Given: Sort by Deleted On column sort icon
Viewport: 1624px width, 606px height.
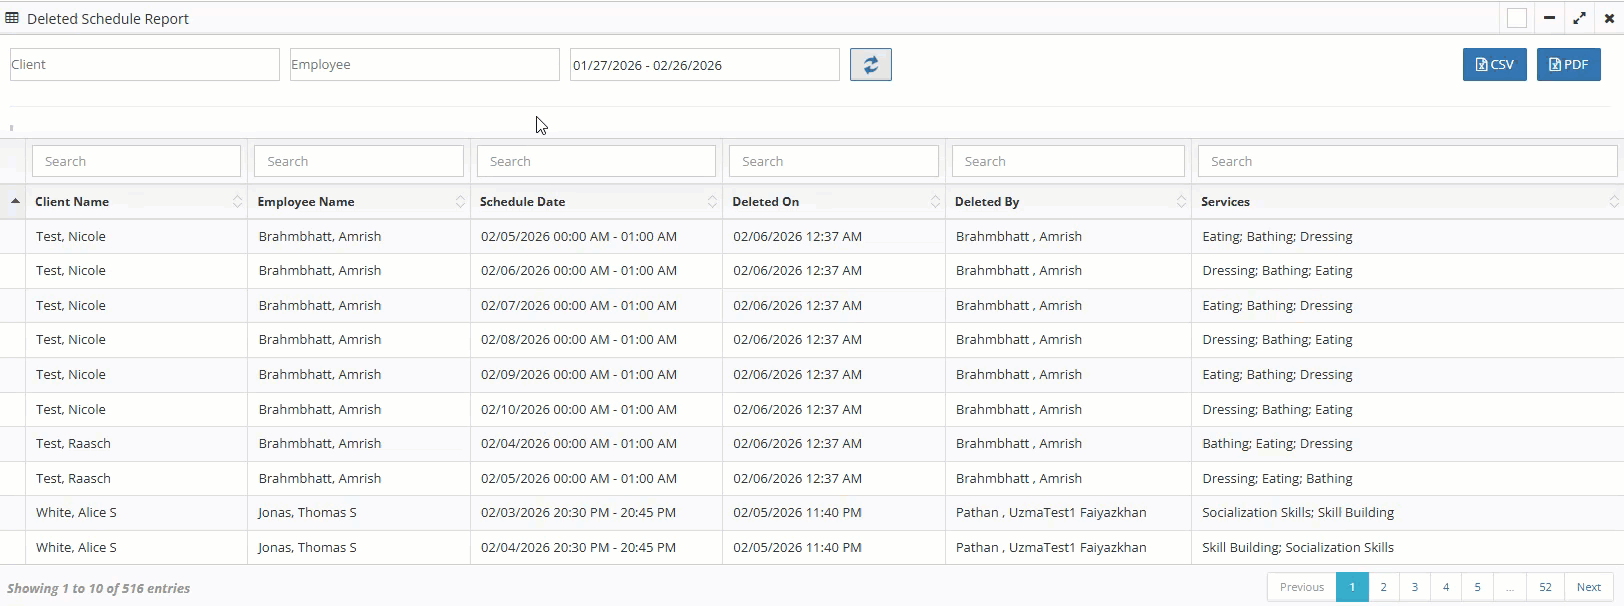Looking at the screenshot, I should click(935, 202).
